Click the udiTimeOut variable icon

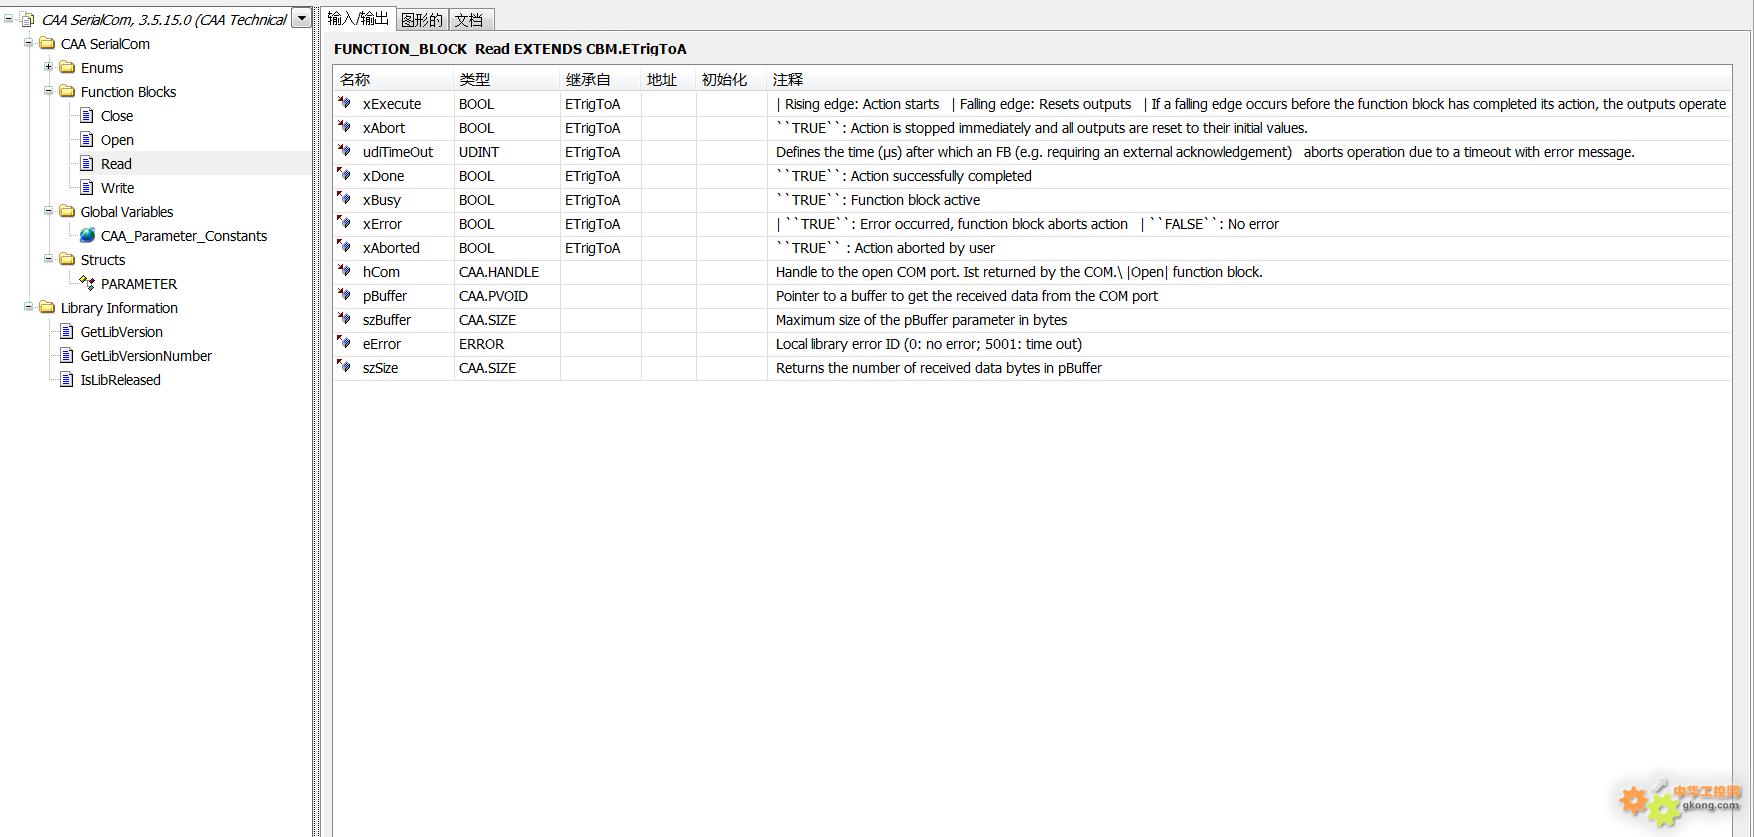point(345,151)
